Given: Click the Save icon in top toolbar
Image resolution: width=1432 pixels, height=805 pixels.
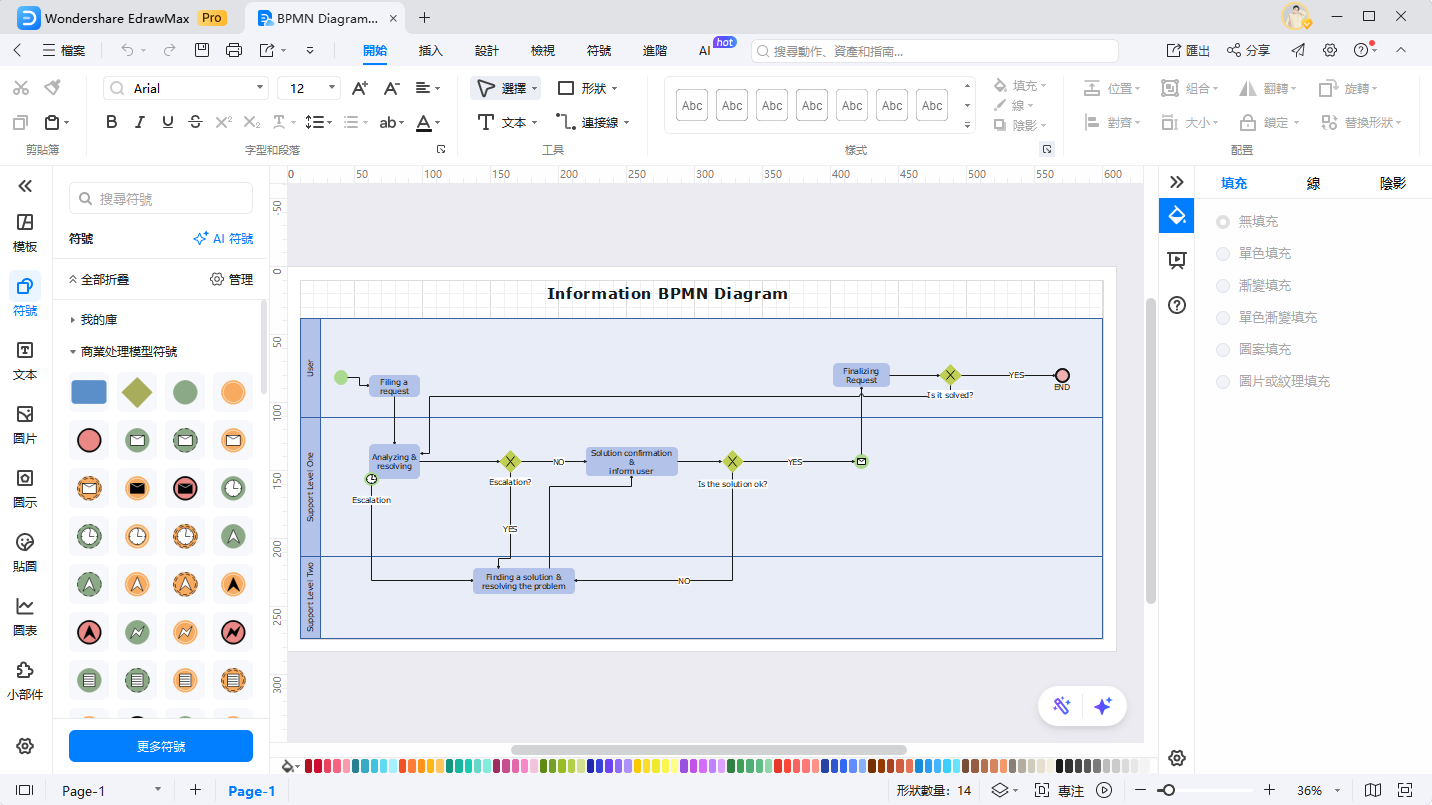Looking at the screenshot, I should point(202,50).
